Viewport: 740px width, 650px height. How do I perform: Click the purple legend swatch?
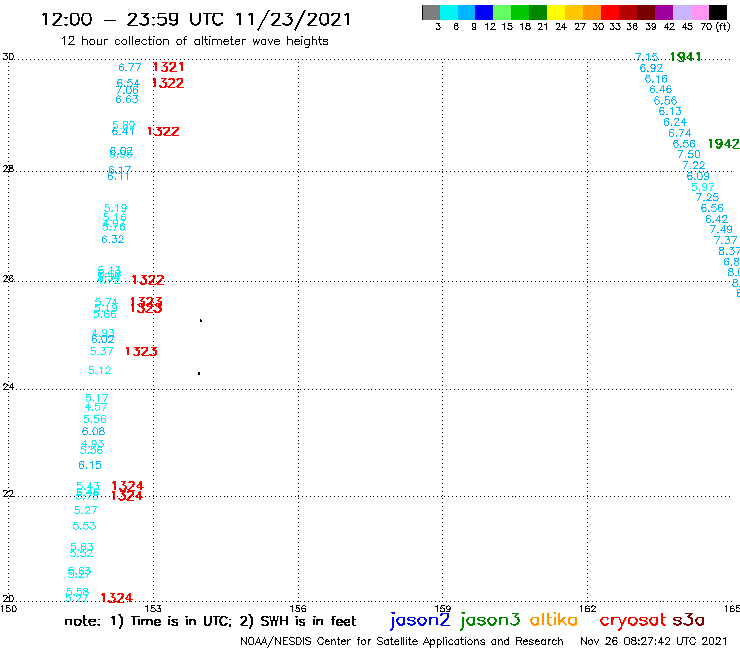point(664,12)
